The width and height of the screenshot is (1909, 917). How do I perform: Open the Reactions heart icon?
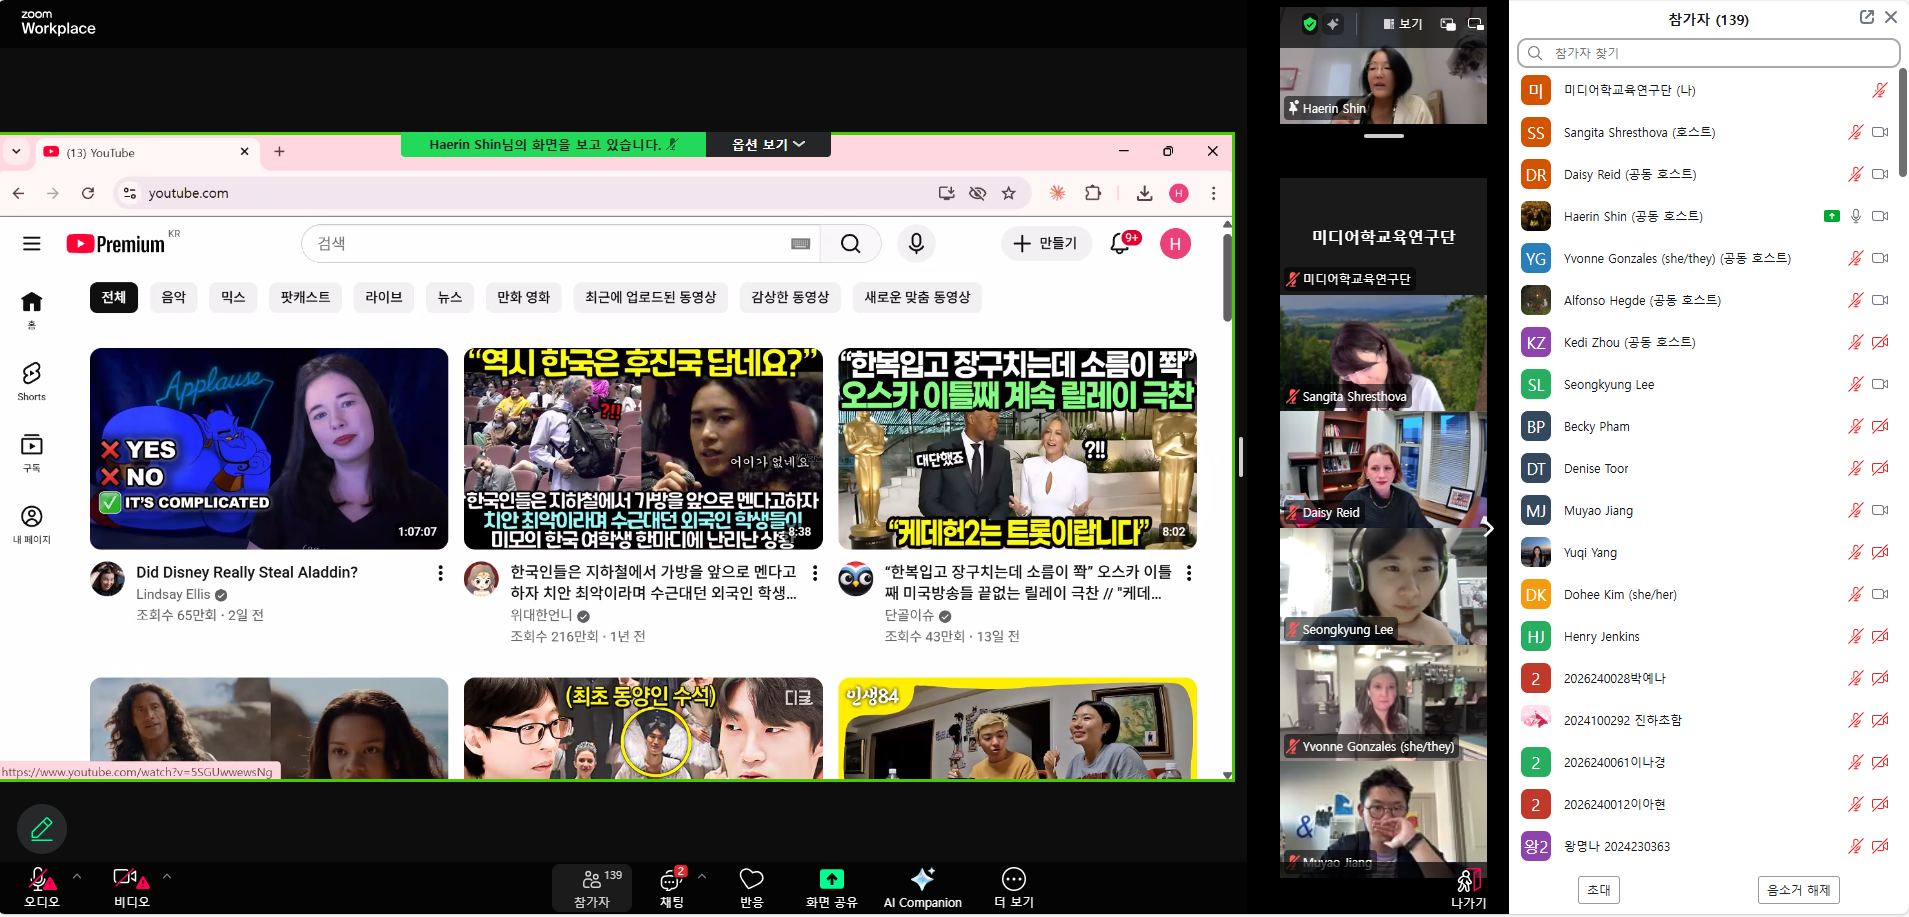751,879
